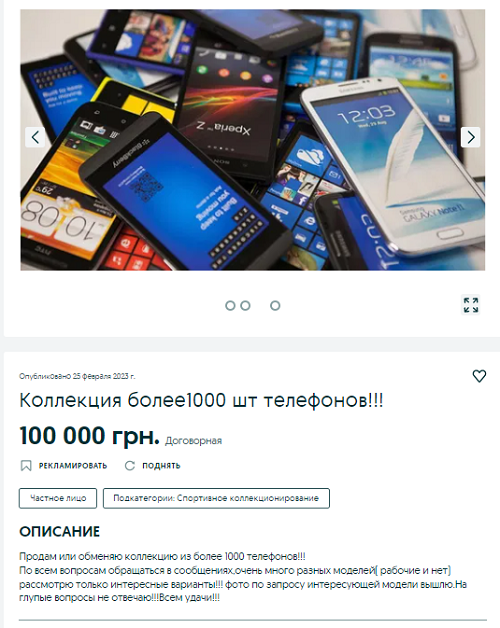Add listing to favorites with heart icon
This screenshot has height=628, width=500.
[x=479, y=376]
